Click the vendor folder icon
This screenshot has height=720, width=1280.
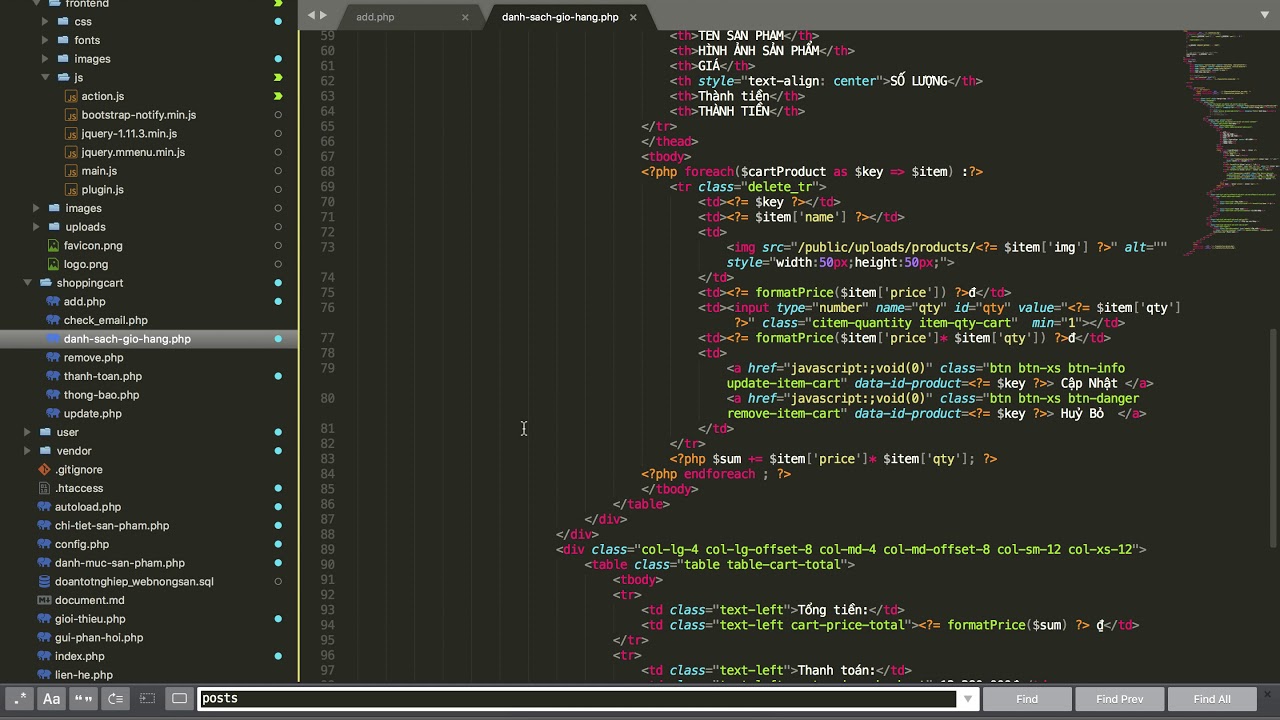click(x=45, y=451)
